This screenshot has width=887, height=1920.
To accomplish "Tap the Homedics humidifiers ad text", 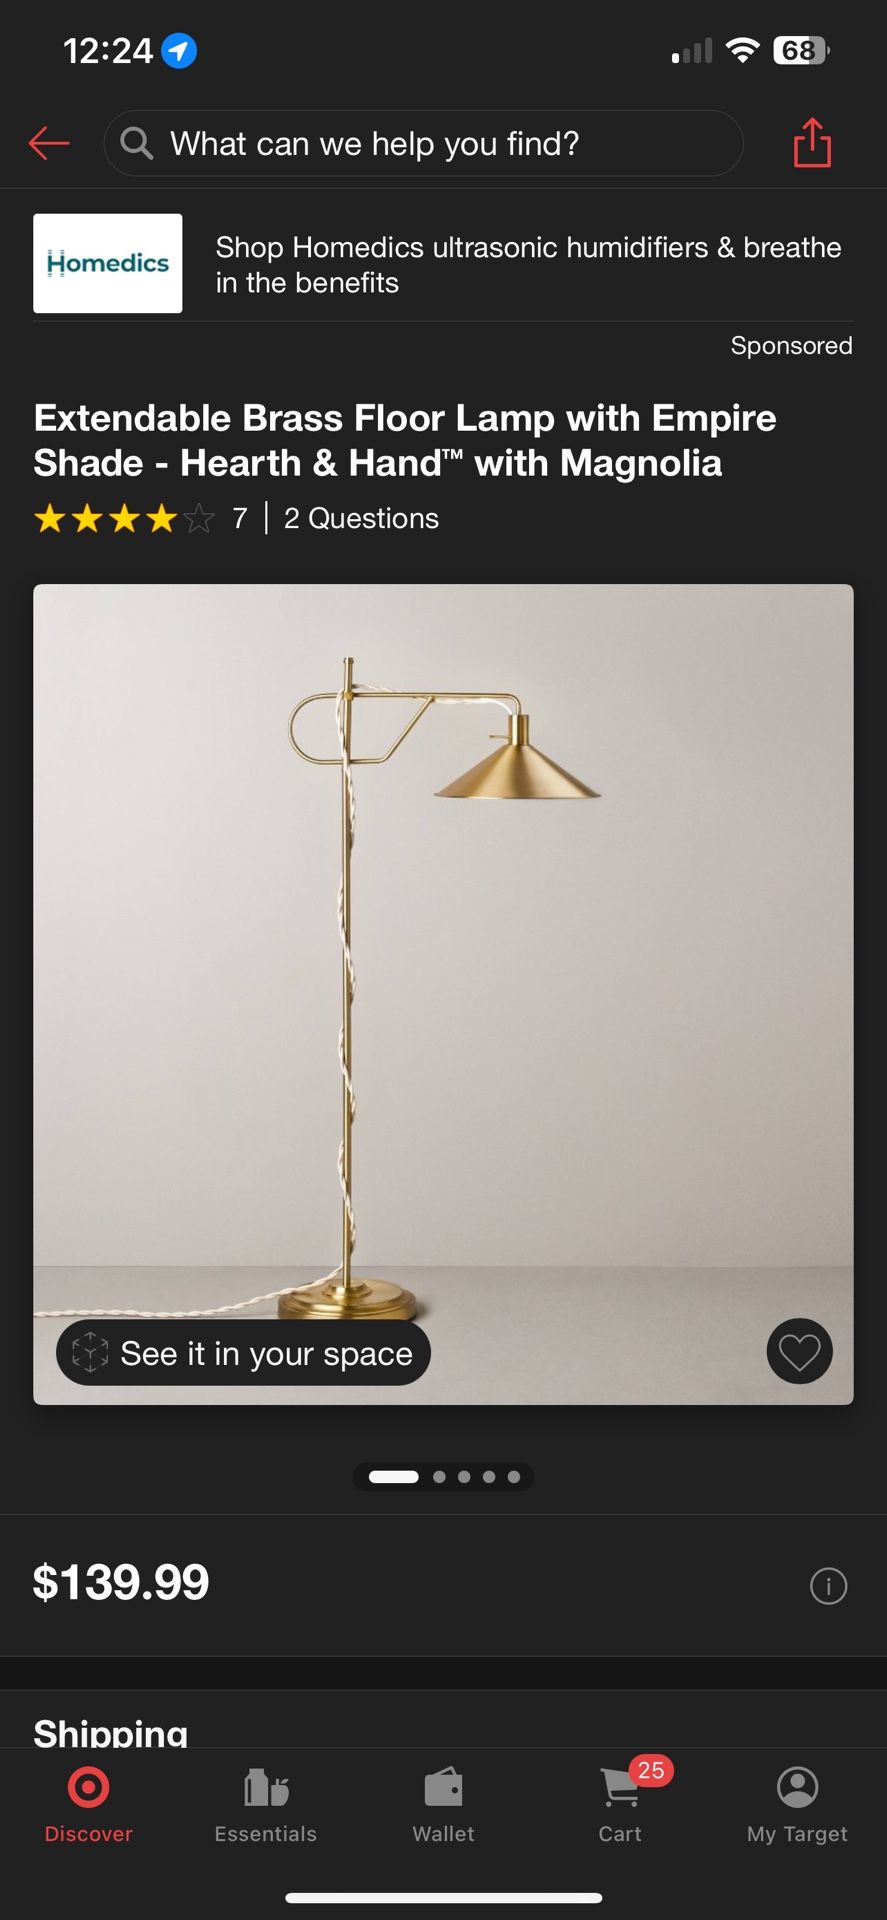I will (528, 265).
